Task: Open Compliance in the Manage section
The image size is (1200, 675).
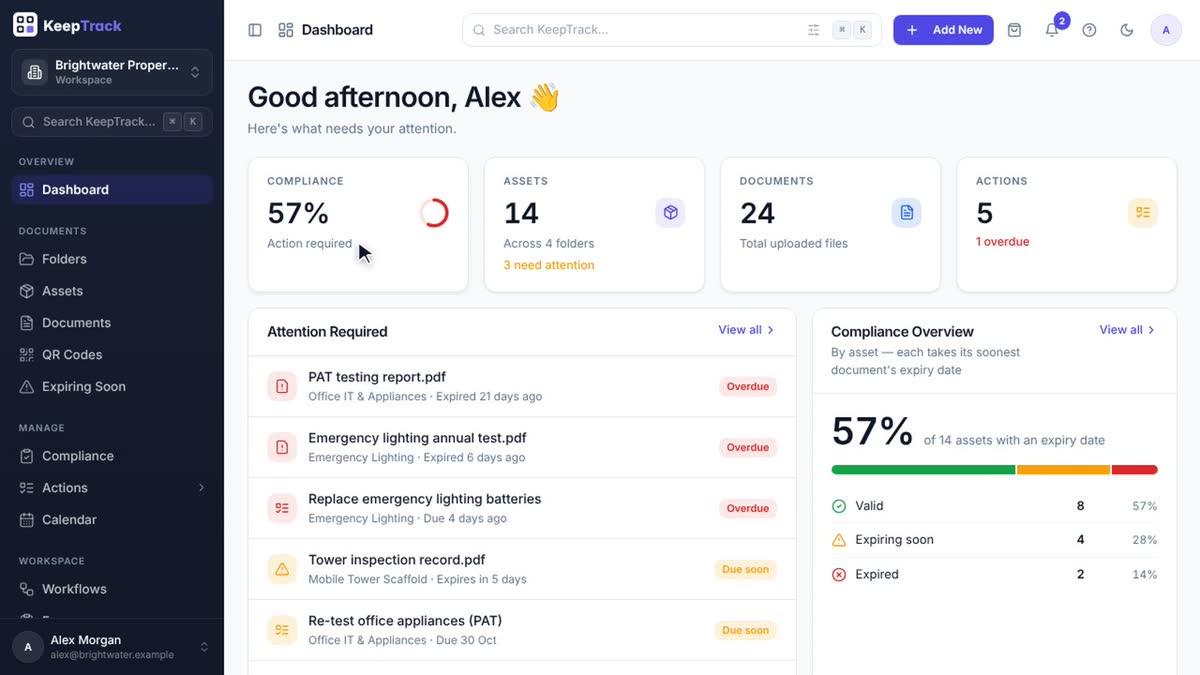Action: tap(112, 456)
